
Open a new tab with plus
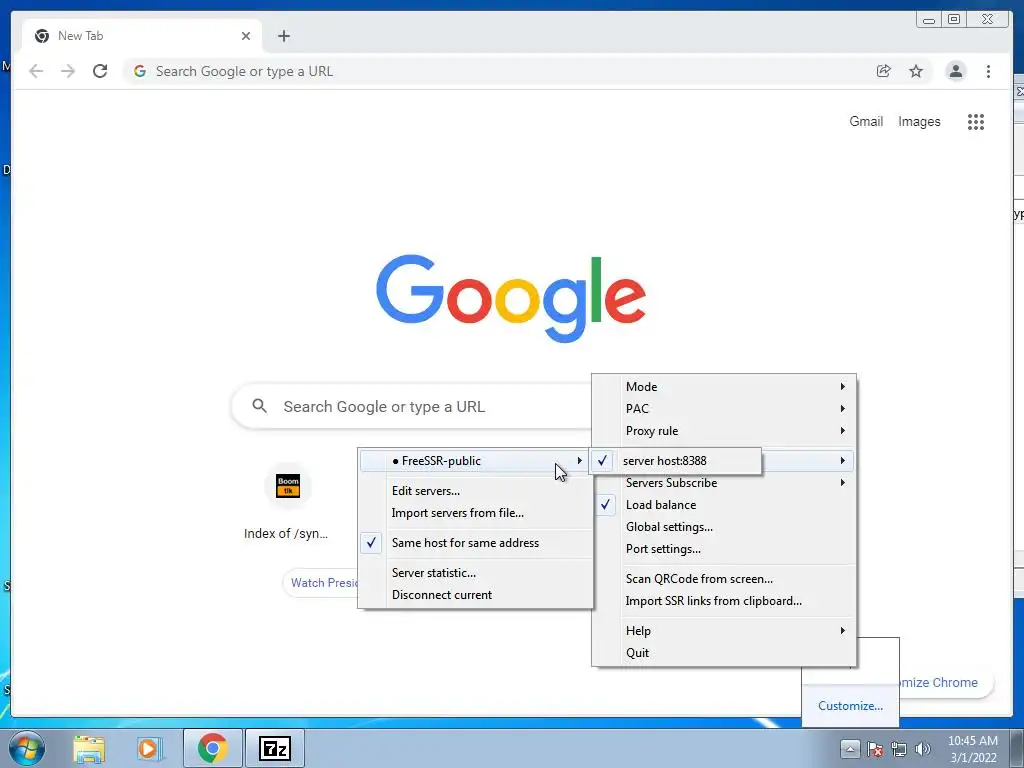click(x=283, y=36)
